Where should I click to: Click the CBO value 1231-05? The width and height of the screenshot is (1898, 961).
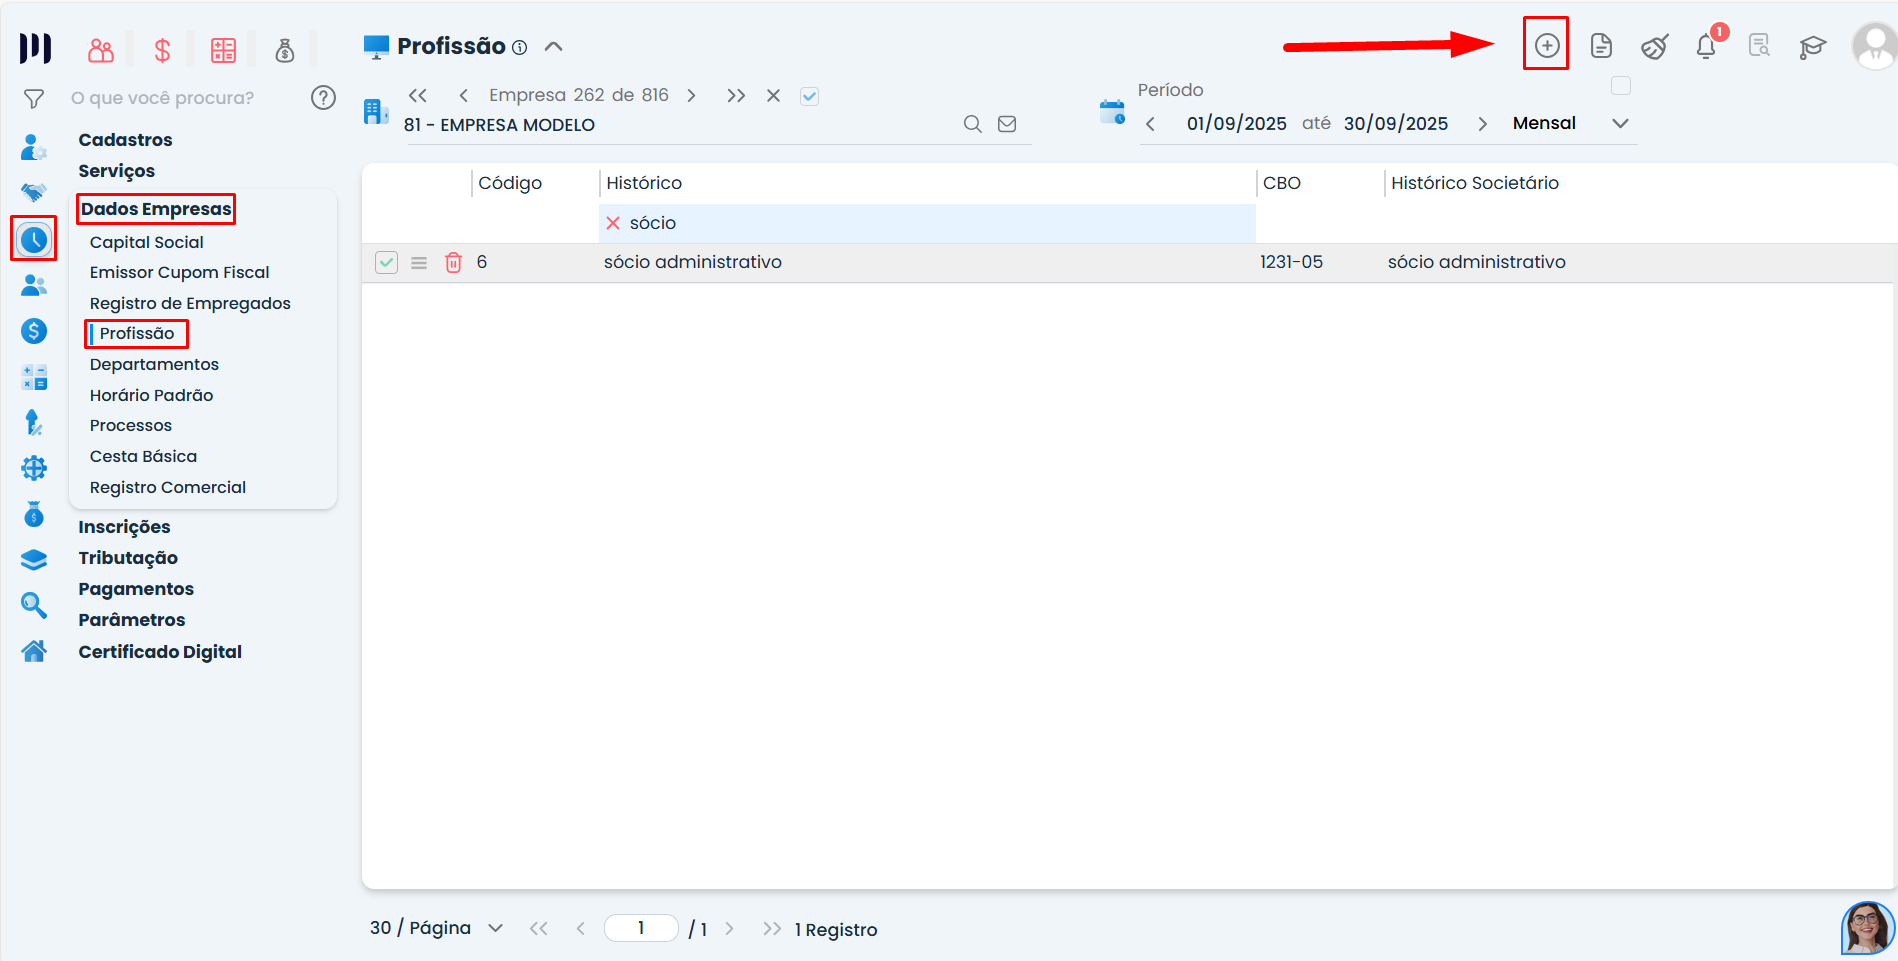click(x=1291, y=262)
